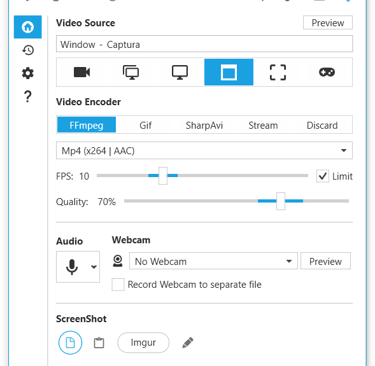Image resolution: width=375 pixels, height=366 pixels.
Task: Click the Window - Captura source field
Action: pyautogui.click(x=204, y=44)
